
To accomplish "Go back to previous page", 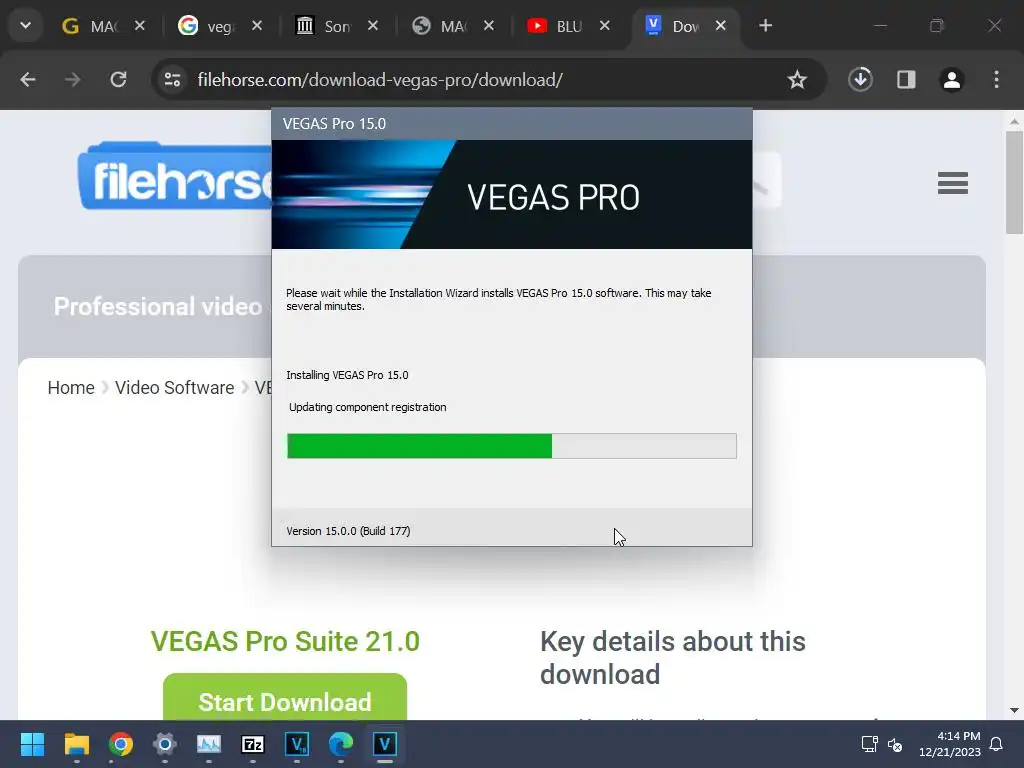I will coord(28,80).
